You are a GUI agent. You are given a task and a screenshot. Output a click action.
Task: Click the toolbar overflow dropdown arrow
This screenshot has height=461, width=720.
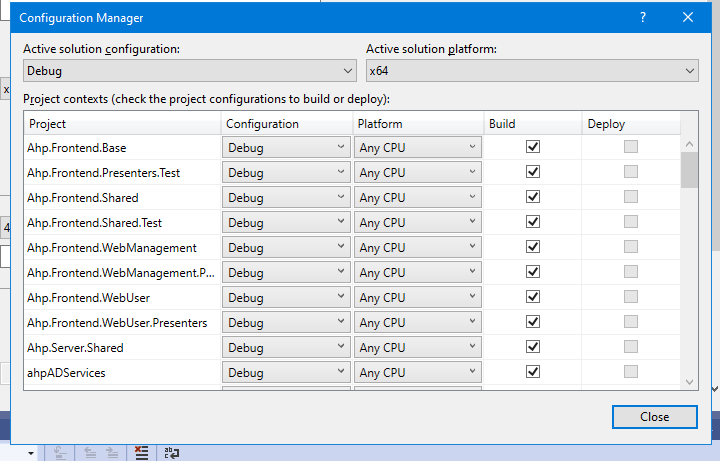tap(31, 452)
